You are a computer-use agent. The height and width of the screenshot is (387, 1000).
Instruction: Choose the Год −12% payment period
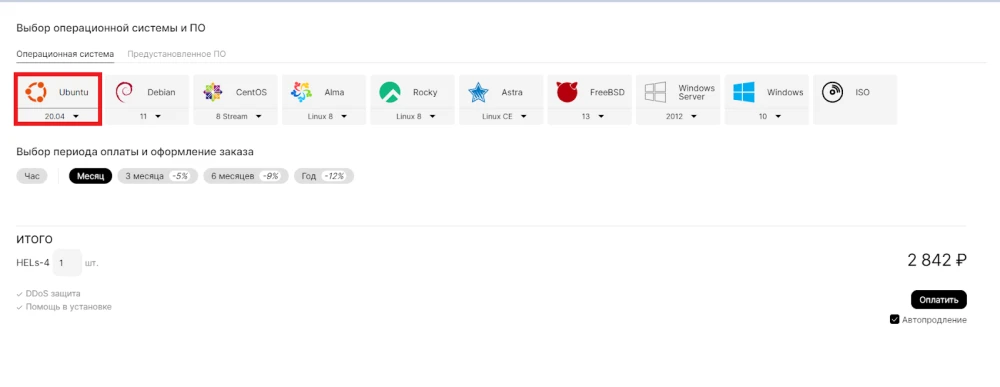324,176
